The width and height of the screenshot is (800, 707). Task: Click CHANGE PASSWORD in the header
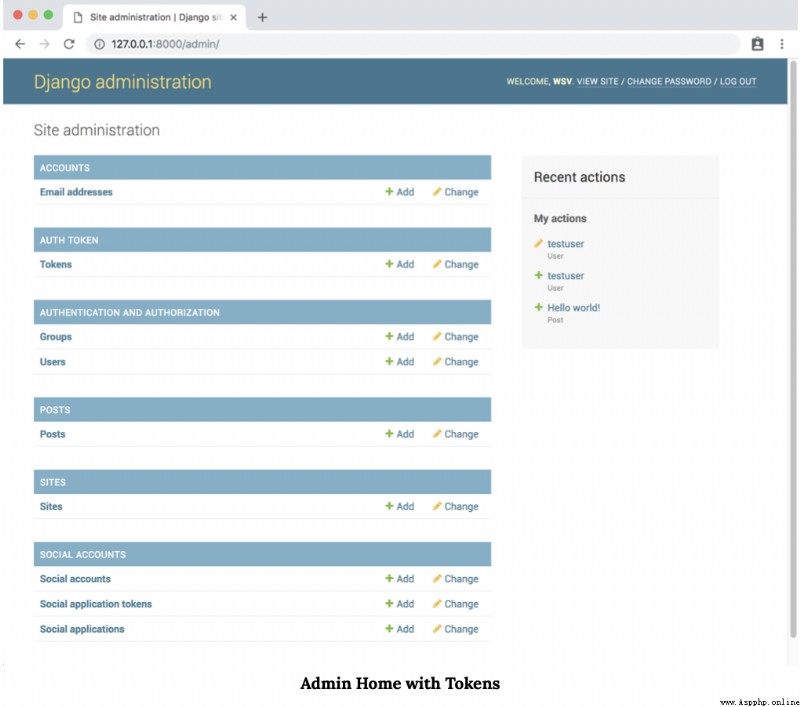tap(669, 82)
